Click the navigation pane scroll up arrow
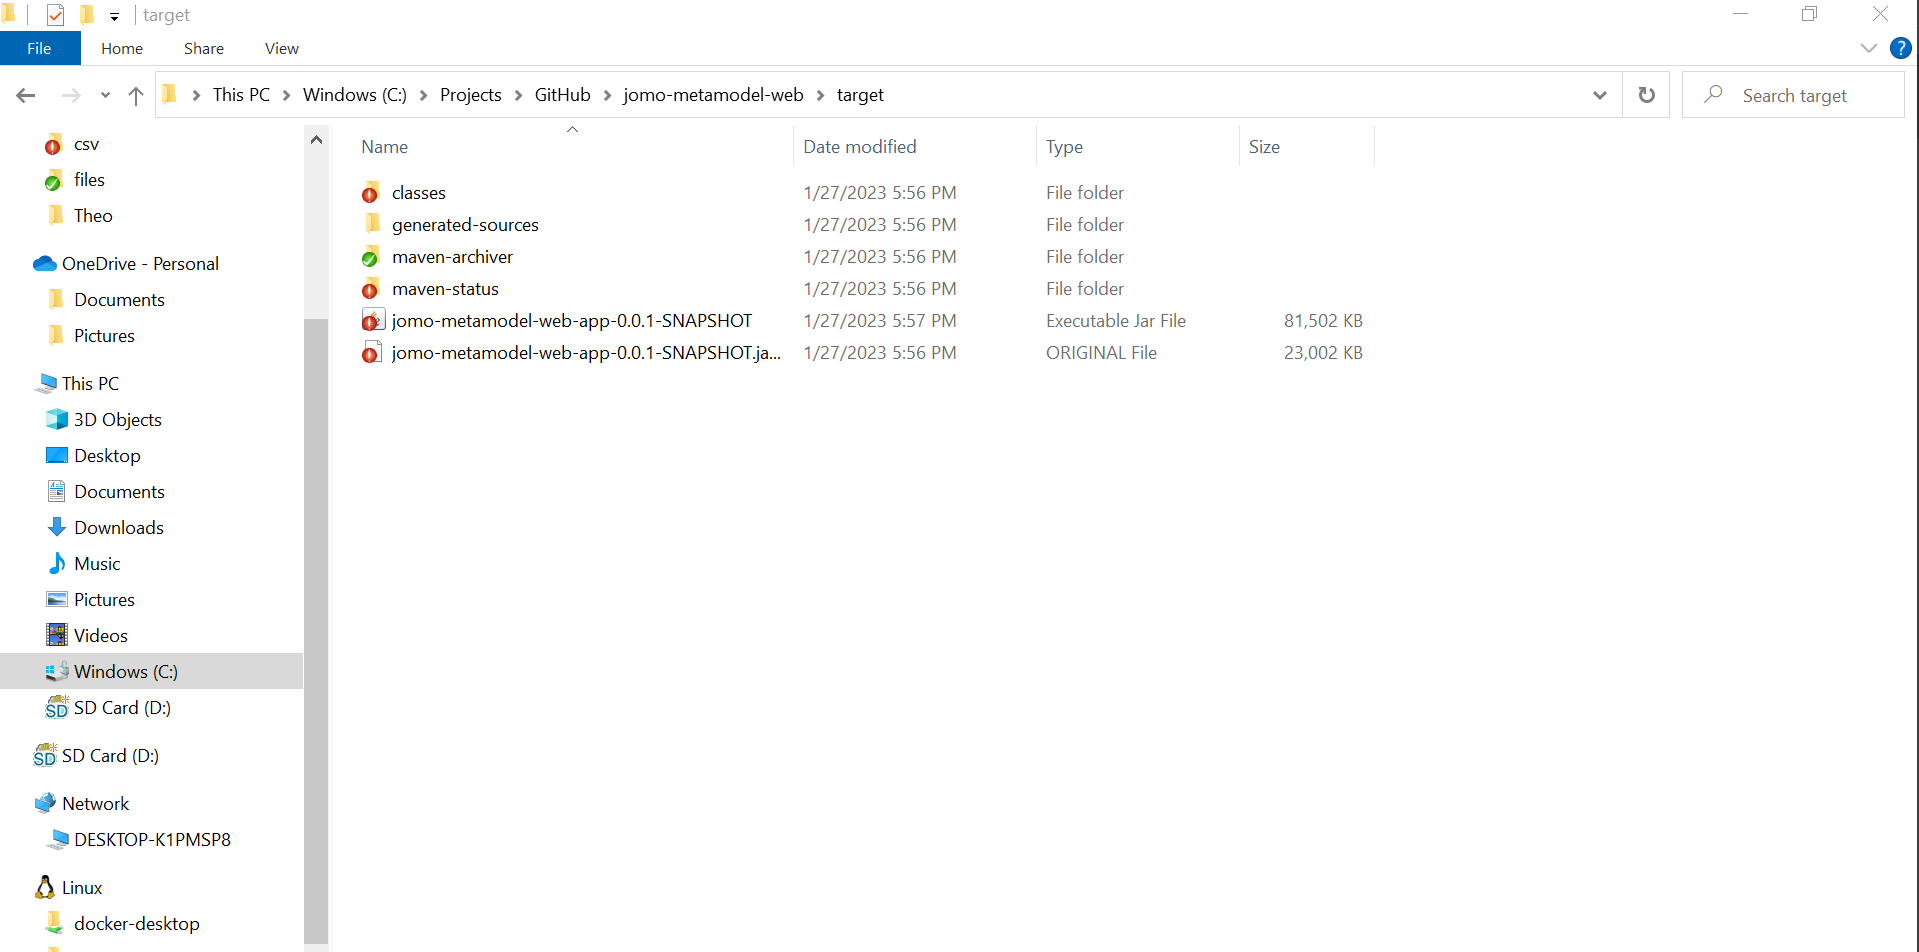Image resolution: width=1919 pixels, height=952 pixels. pyautogui.click(x=316, y=140)
